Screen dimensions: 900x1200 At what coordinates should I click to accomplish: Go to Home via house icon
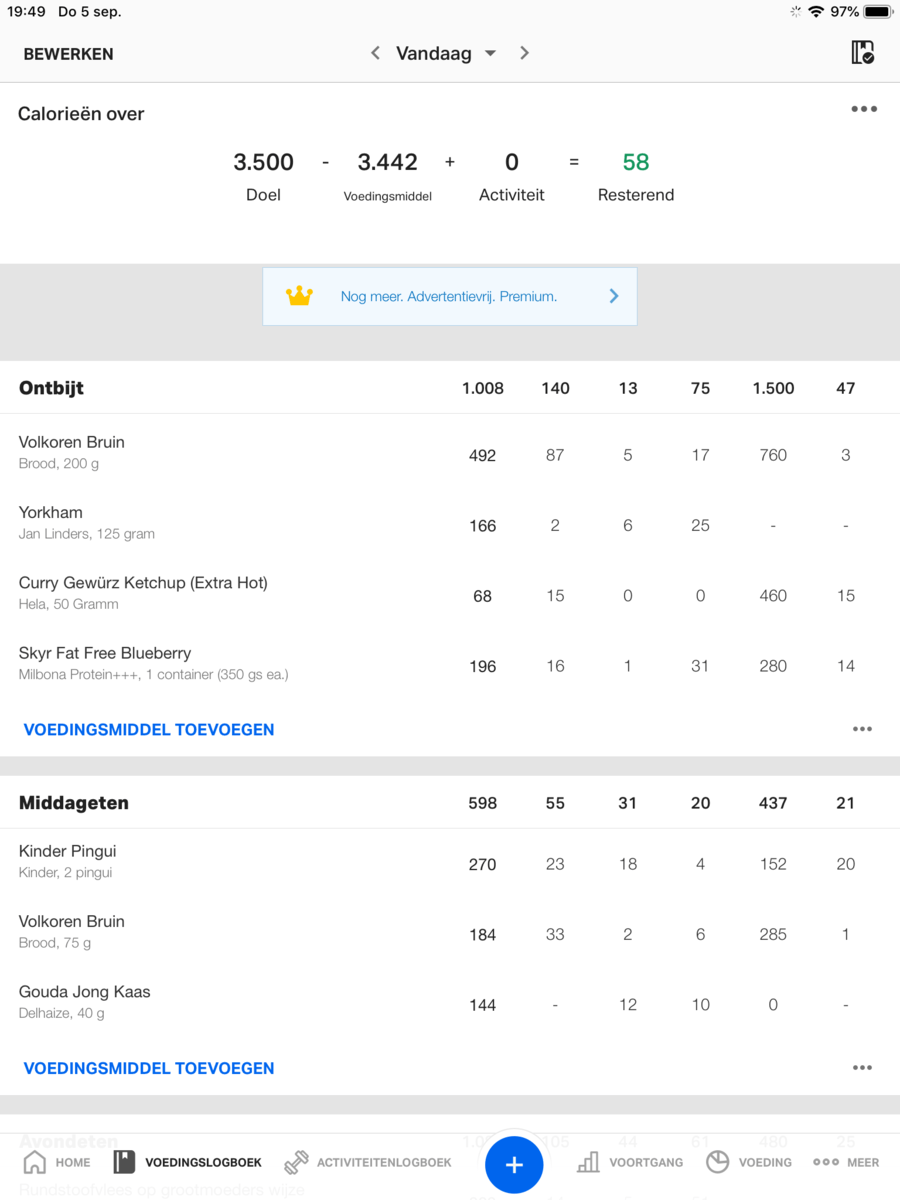35,1162
